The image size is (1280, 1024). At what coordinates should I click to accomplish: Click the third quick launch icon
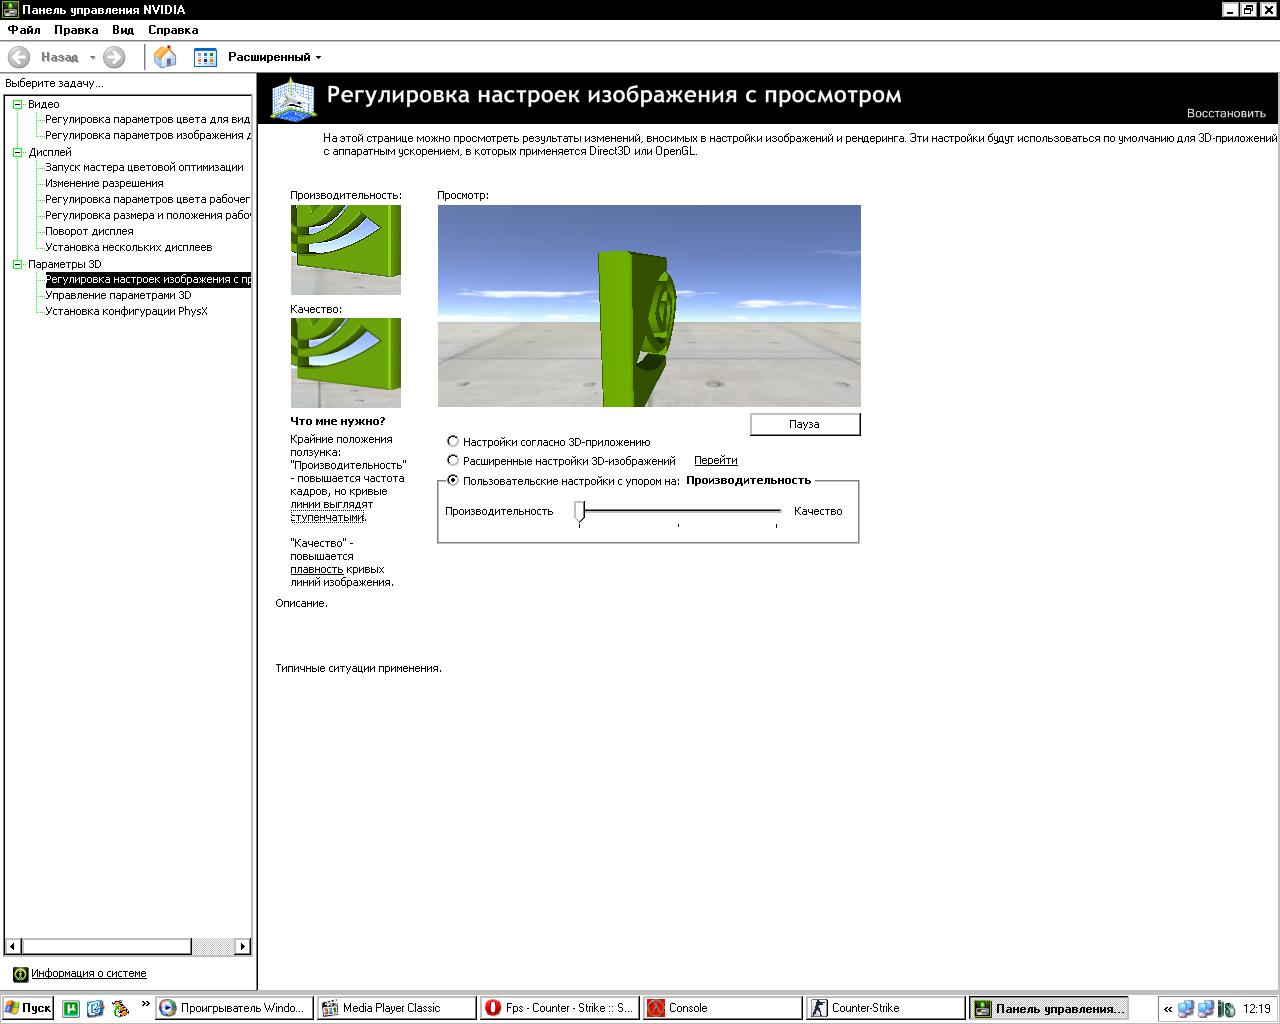[x=120, y=1008]
